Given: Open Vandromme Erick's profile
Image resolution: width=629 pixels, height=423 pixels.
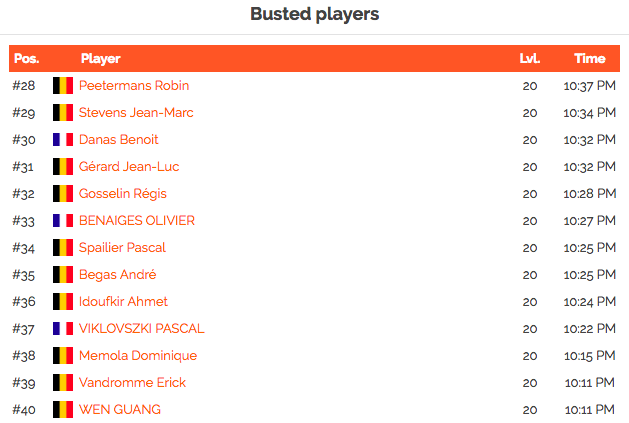Looking at the screenshot, I should click(132, 383).
